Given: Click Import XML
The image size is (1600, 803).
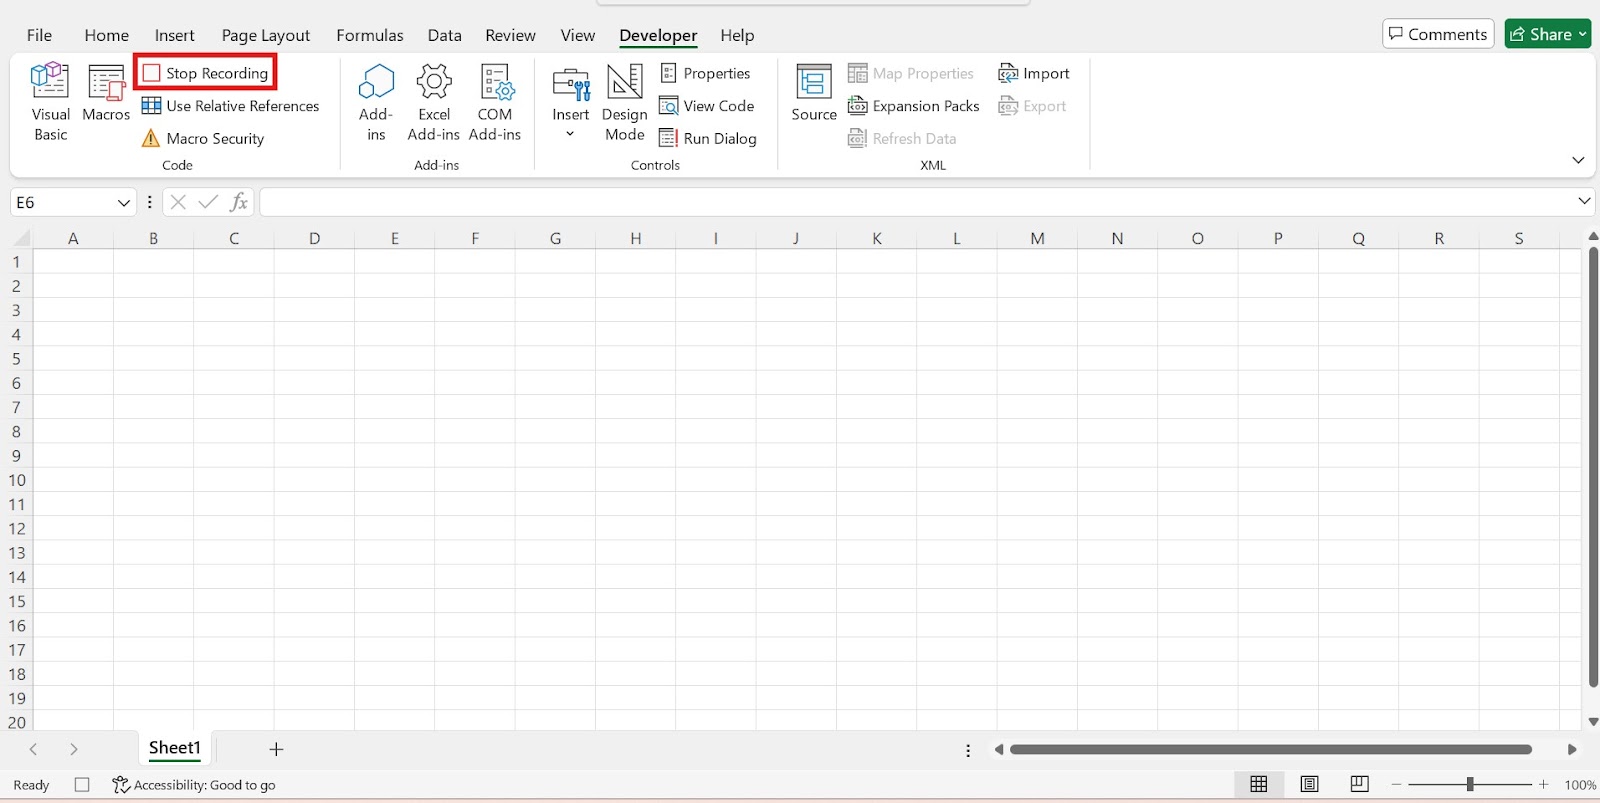Looking at the screenshot, I should tap(1034, 73).
